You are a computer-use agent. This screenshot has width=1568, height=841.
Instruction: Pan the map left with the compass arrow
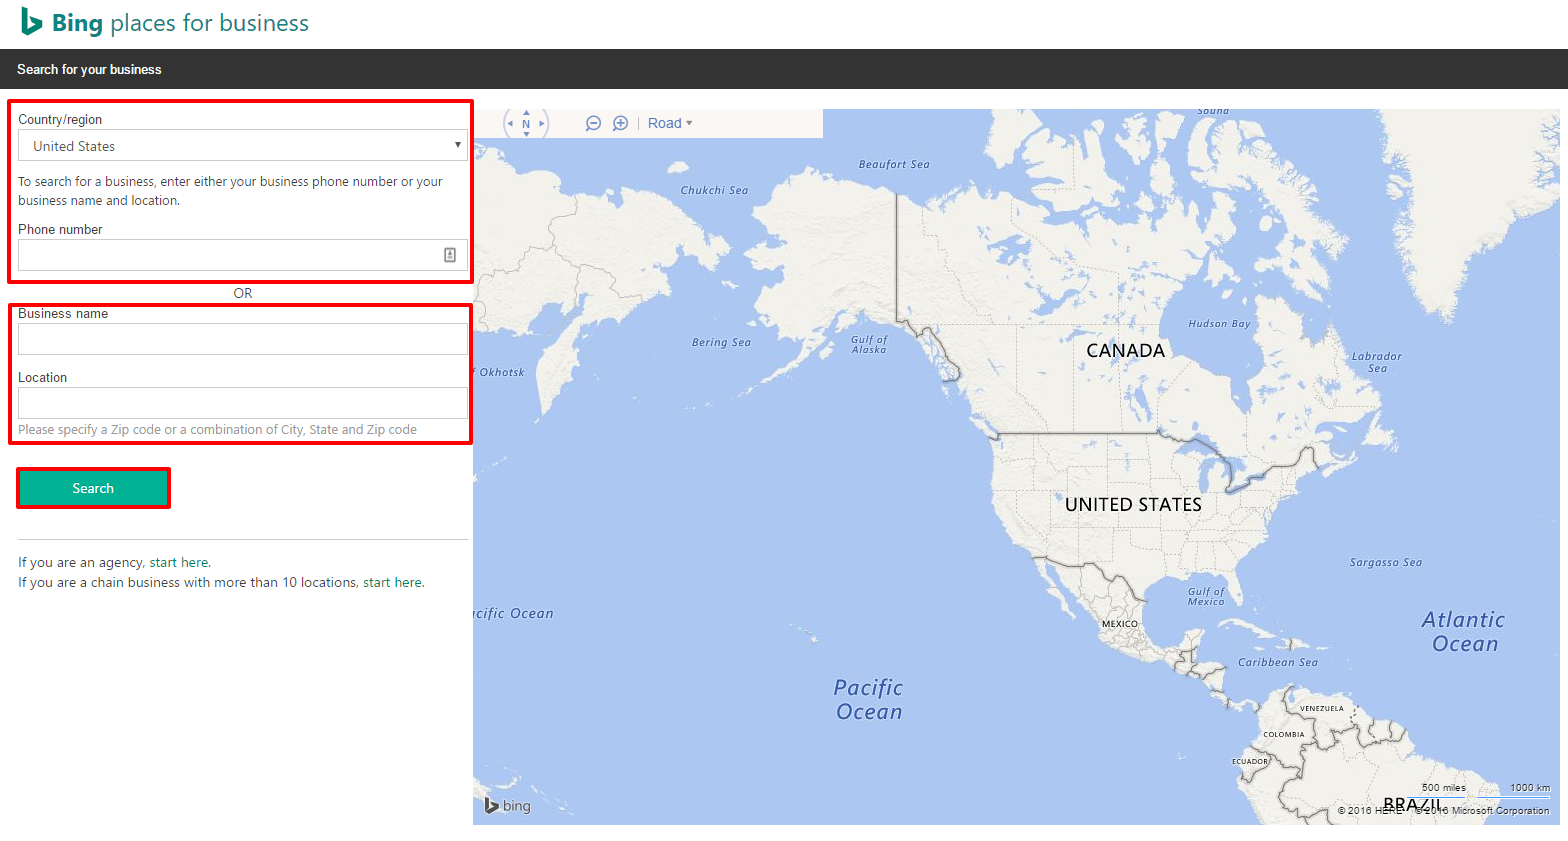(x=510, y=124)
